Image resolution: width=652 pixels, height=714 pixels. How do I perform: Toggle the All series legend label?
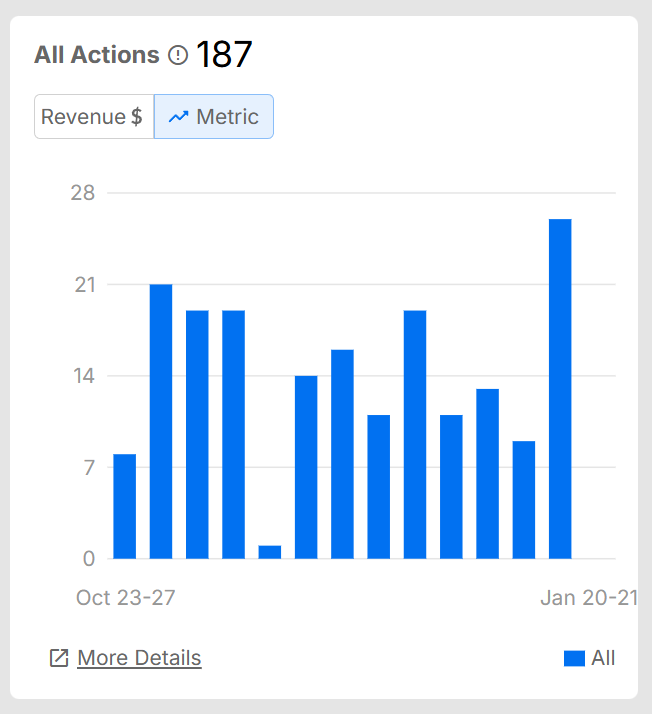pyautogui.click(x=603, y=658)
